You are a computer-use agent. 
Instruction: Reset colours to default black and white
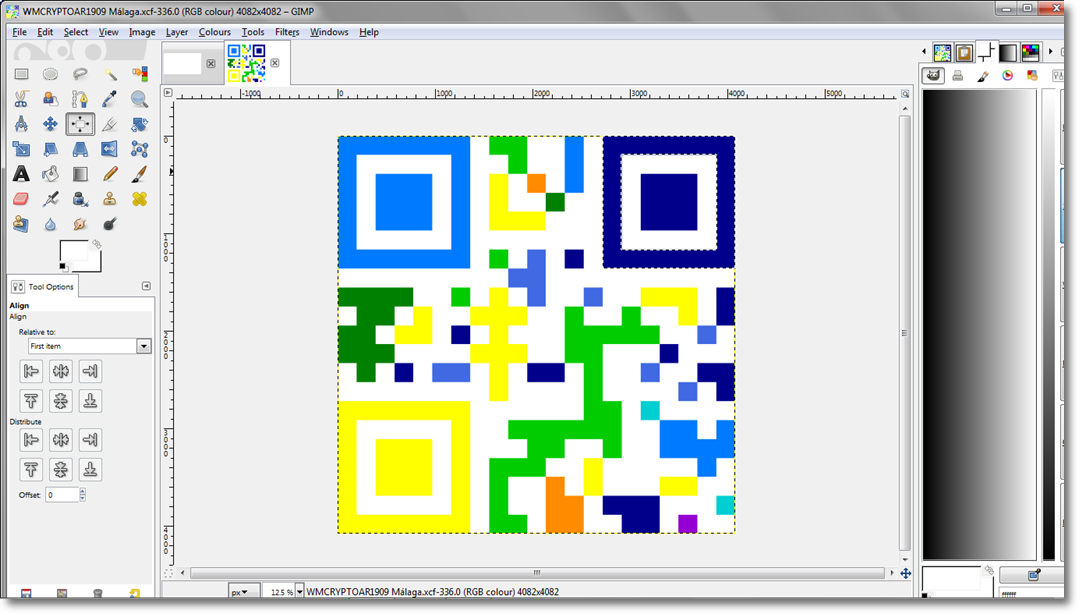tap(63, 267)
